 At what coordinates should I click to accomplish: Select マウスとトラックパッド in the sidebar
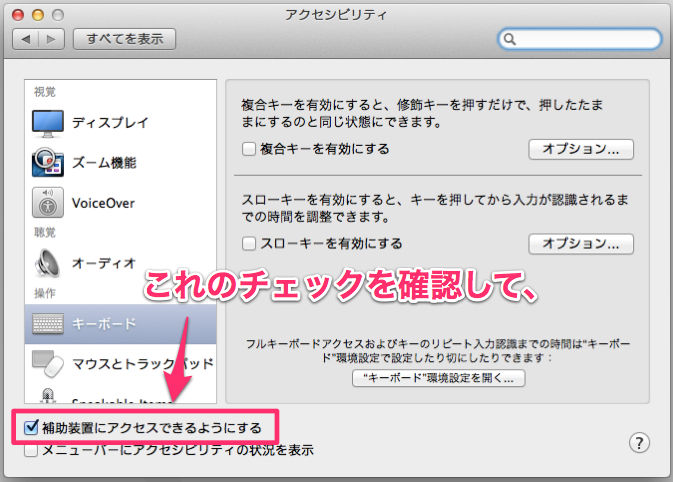pyautogui.click(x=121, y=364)
